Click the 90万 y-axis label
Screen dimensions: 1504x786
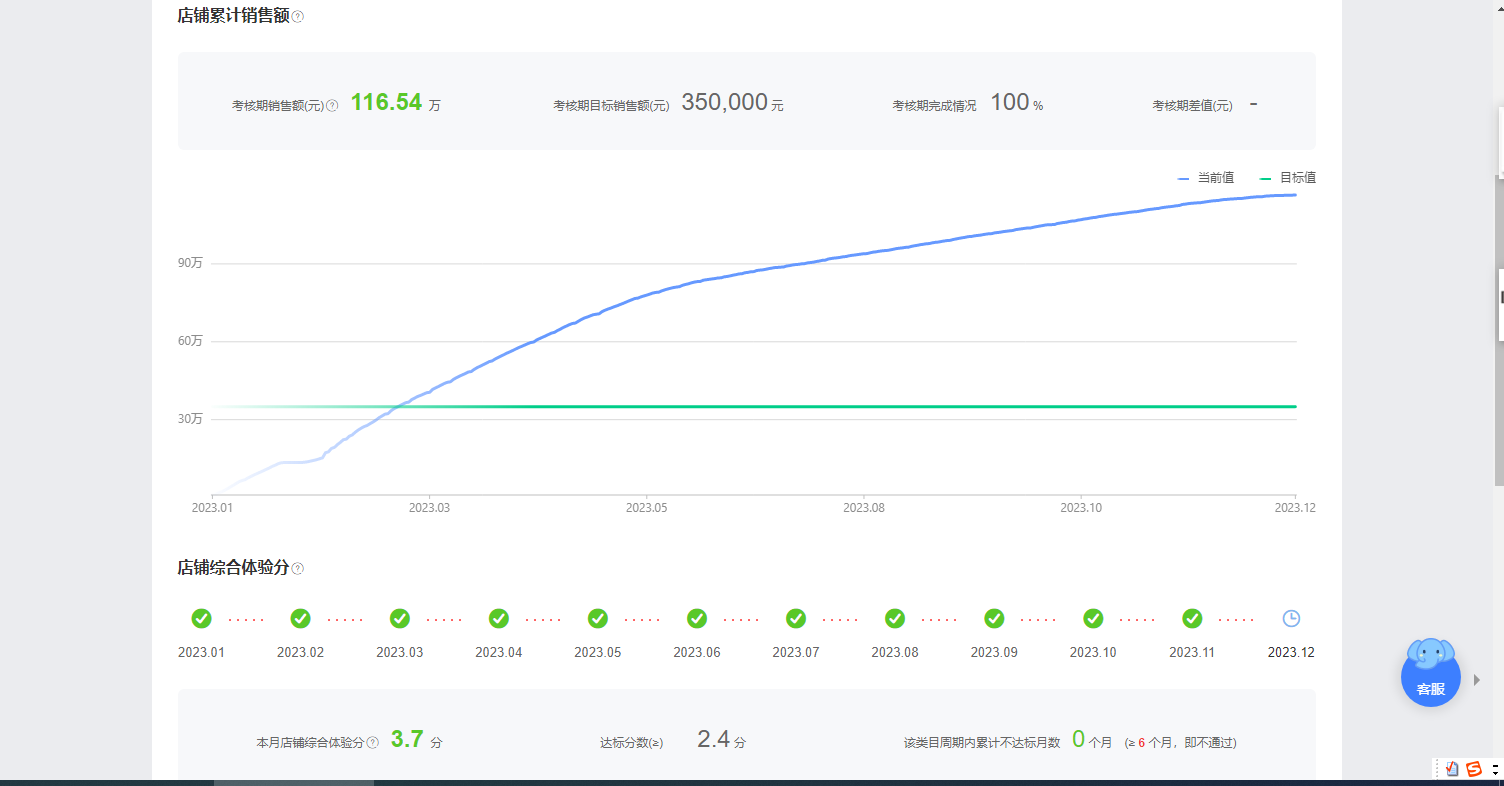(x=190, y=263)
